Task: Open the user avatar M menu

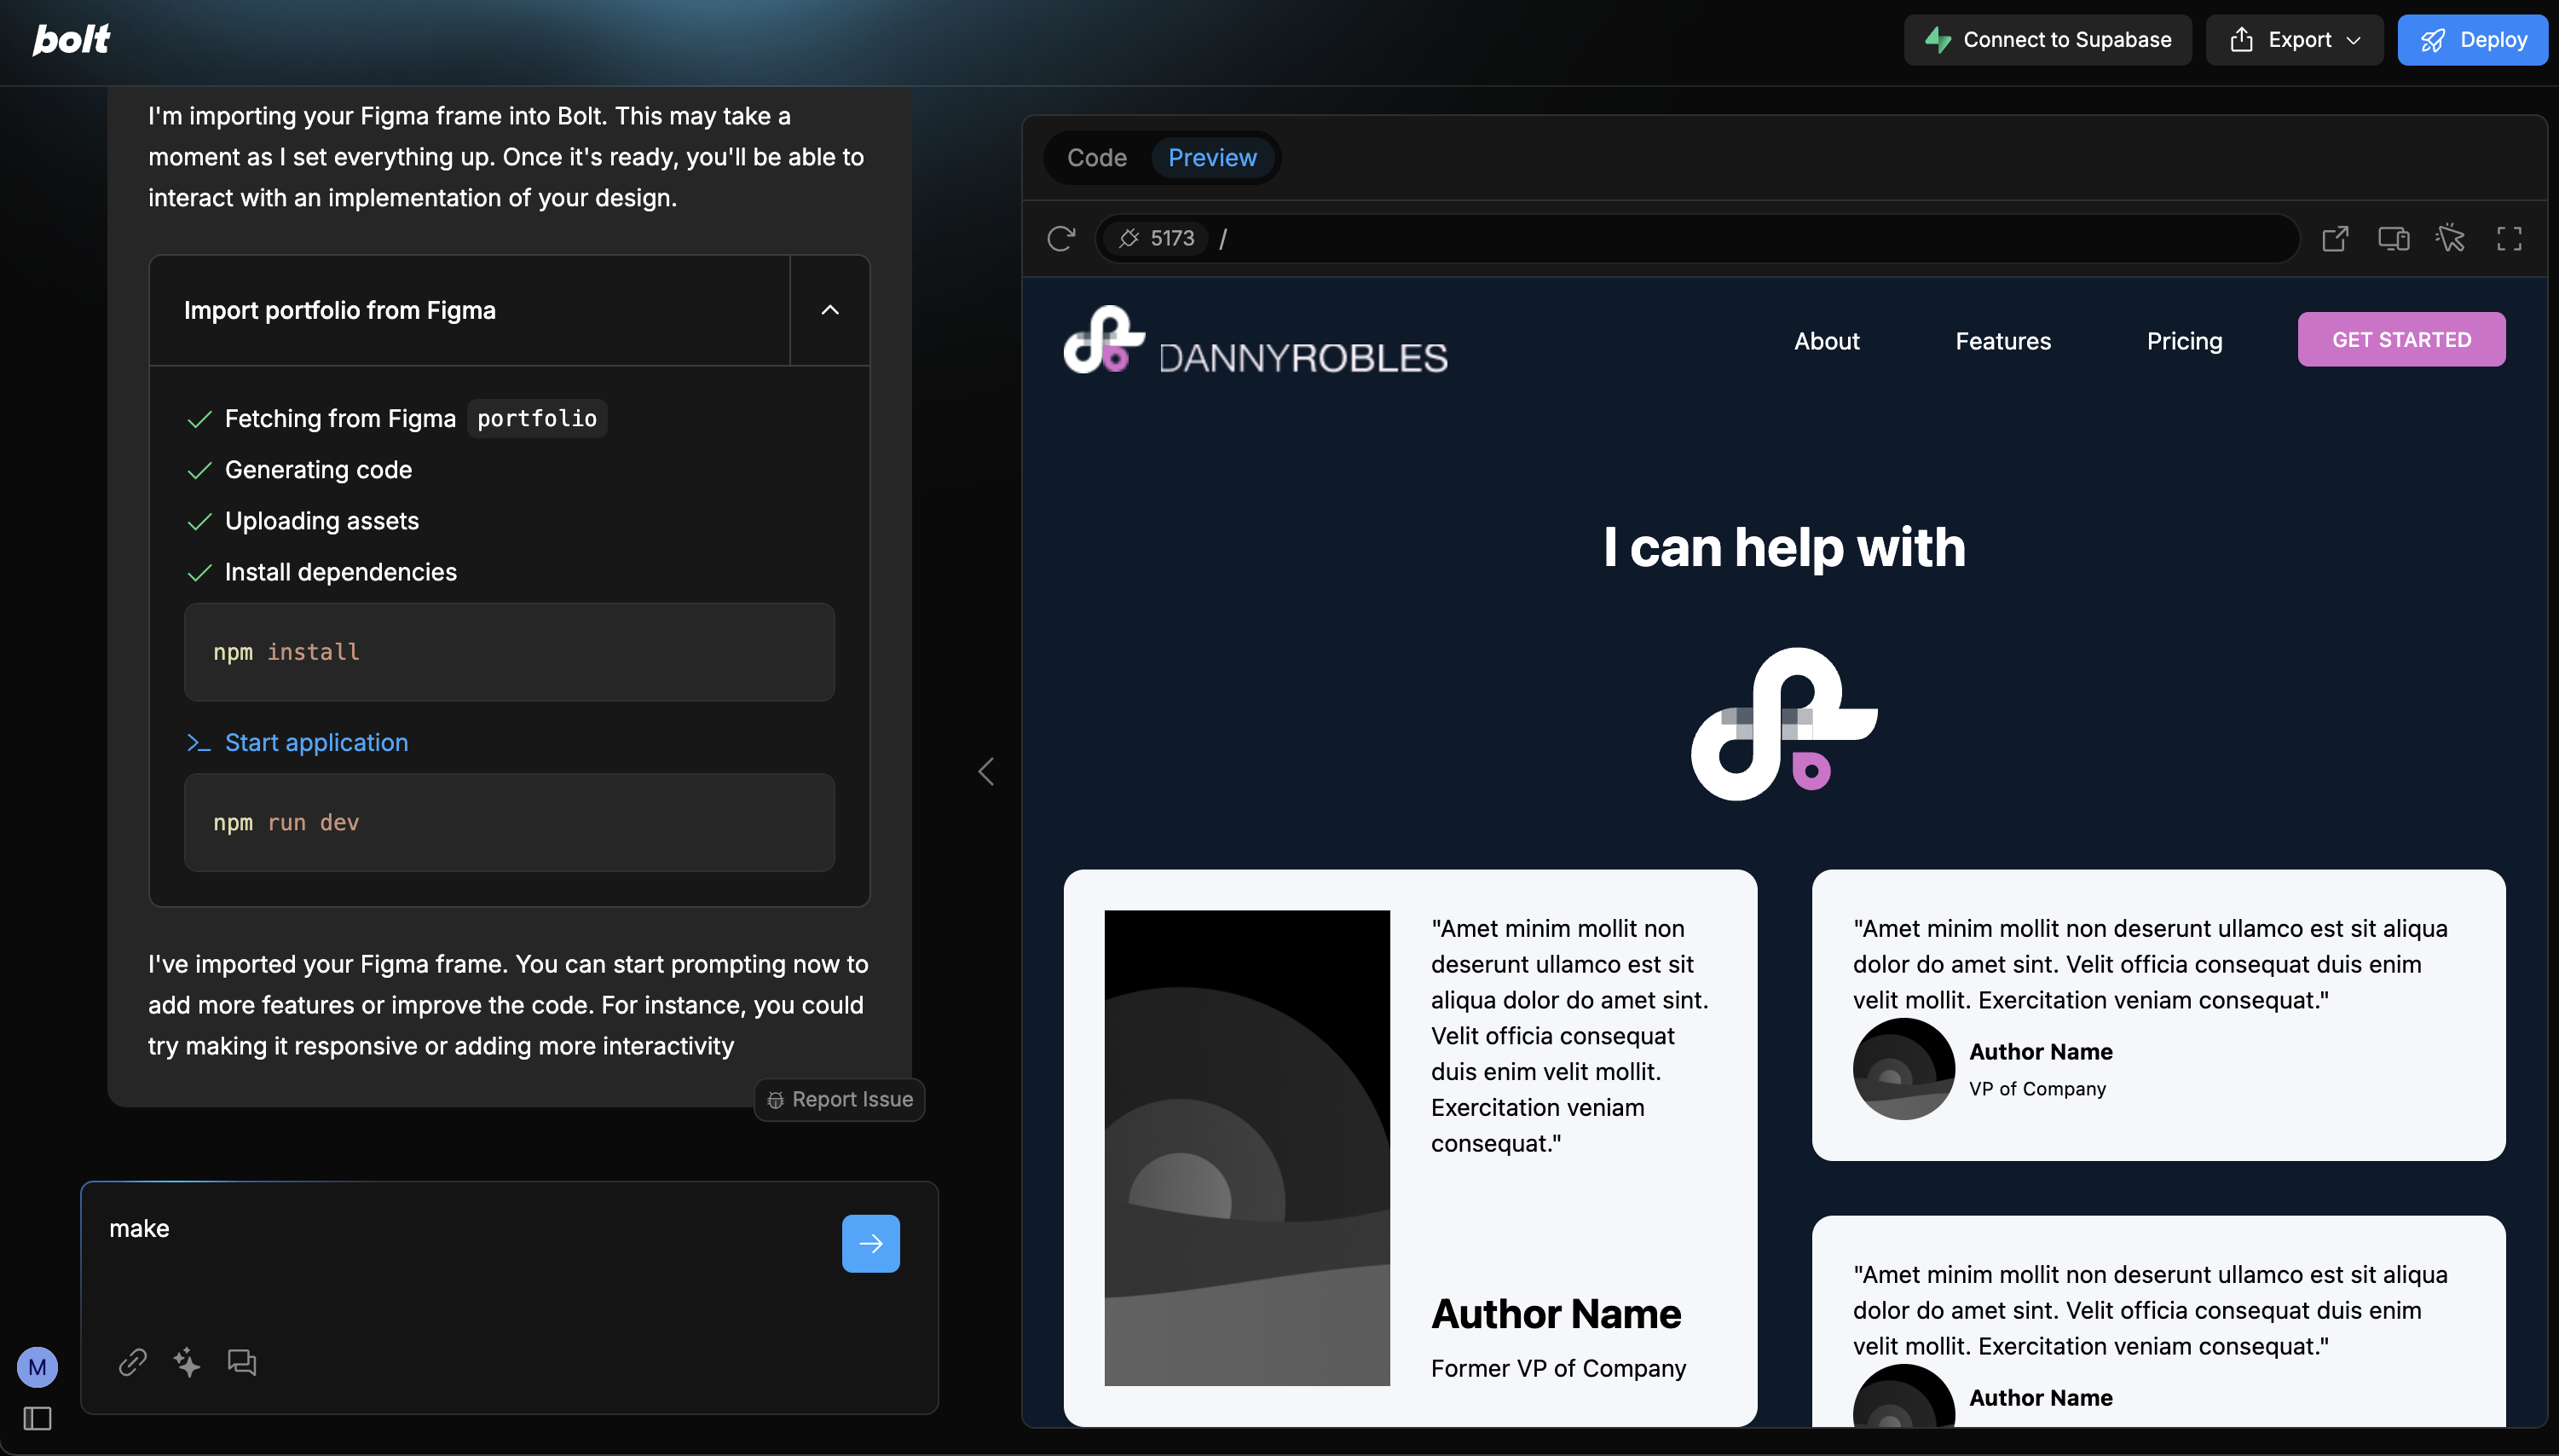Action: pos(37,1366)
